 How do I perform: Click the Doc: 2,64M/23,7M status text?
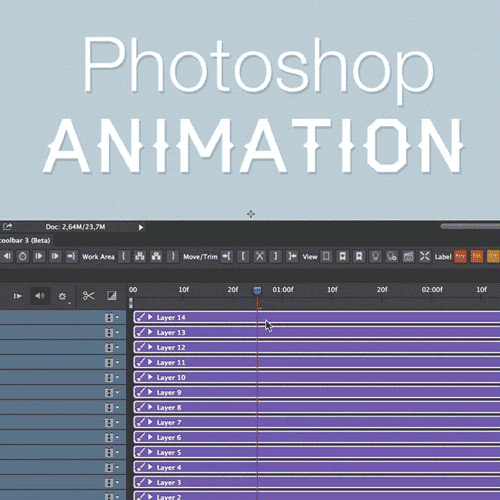pyautogui.click(x=75, y=227)
